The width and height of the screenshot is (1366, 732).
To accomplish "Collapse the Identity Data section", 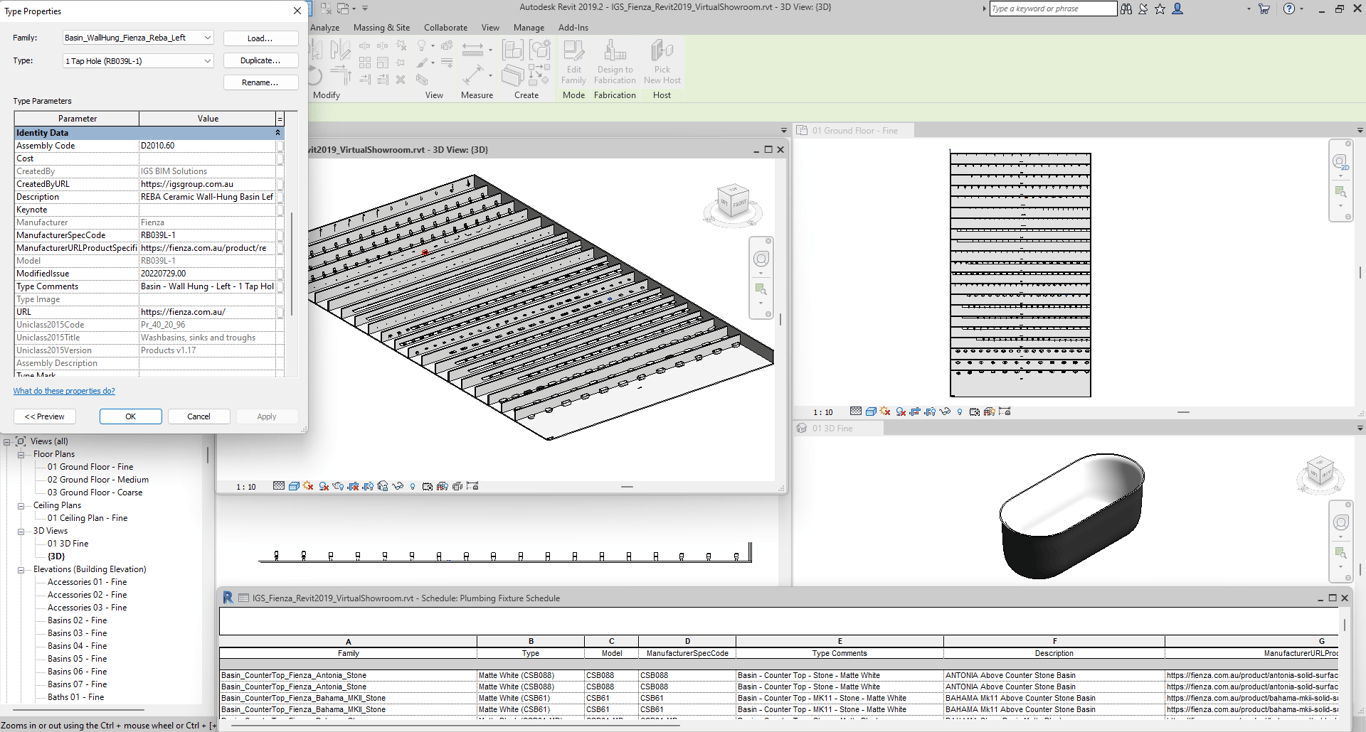I will pos(278,133).
